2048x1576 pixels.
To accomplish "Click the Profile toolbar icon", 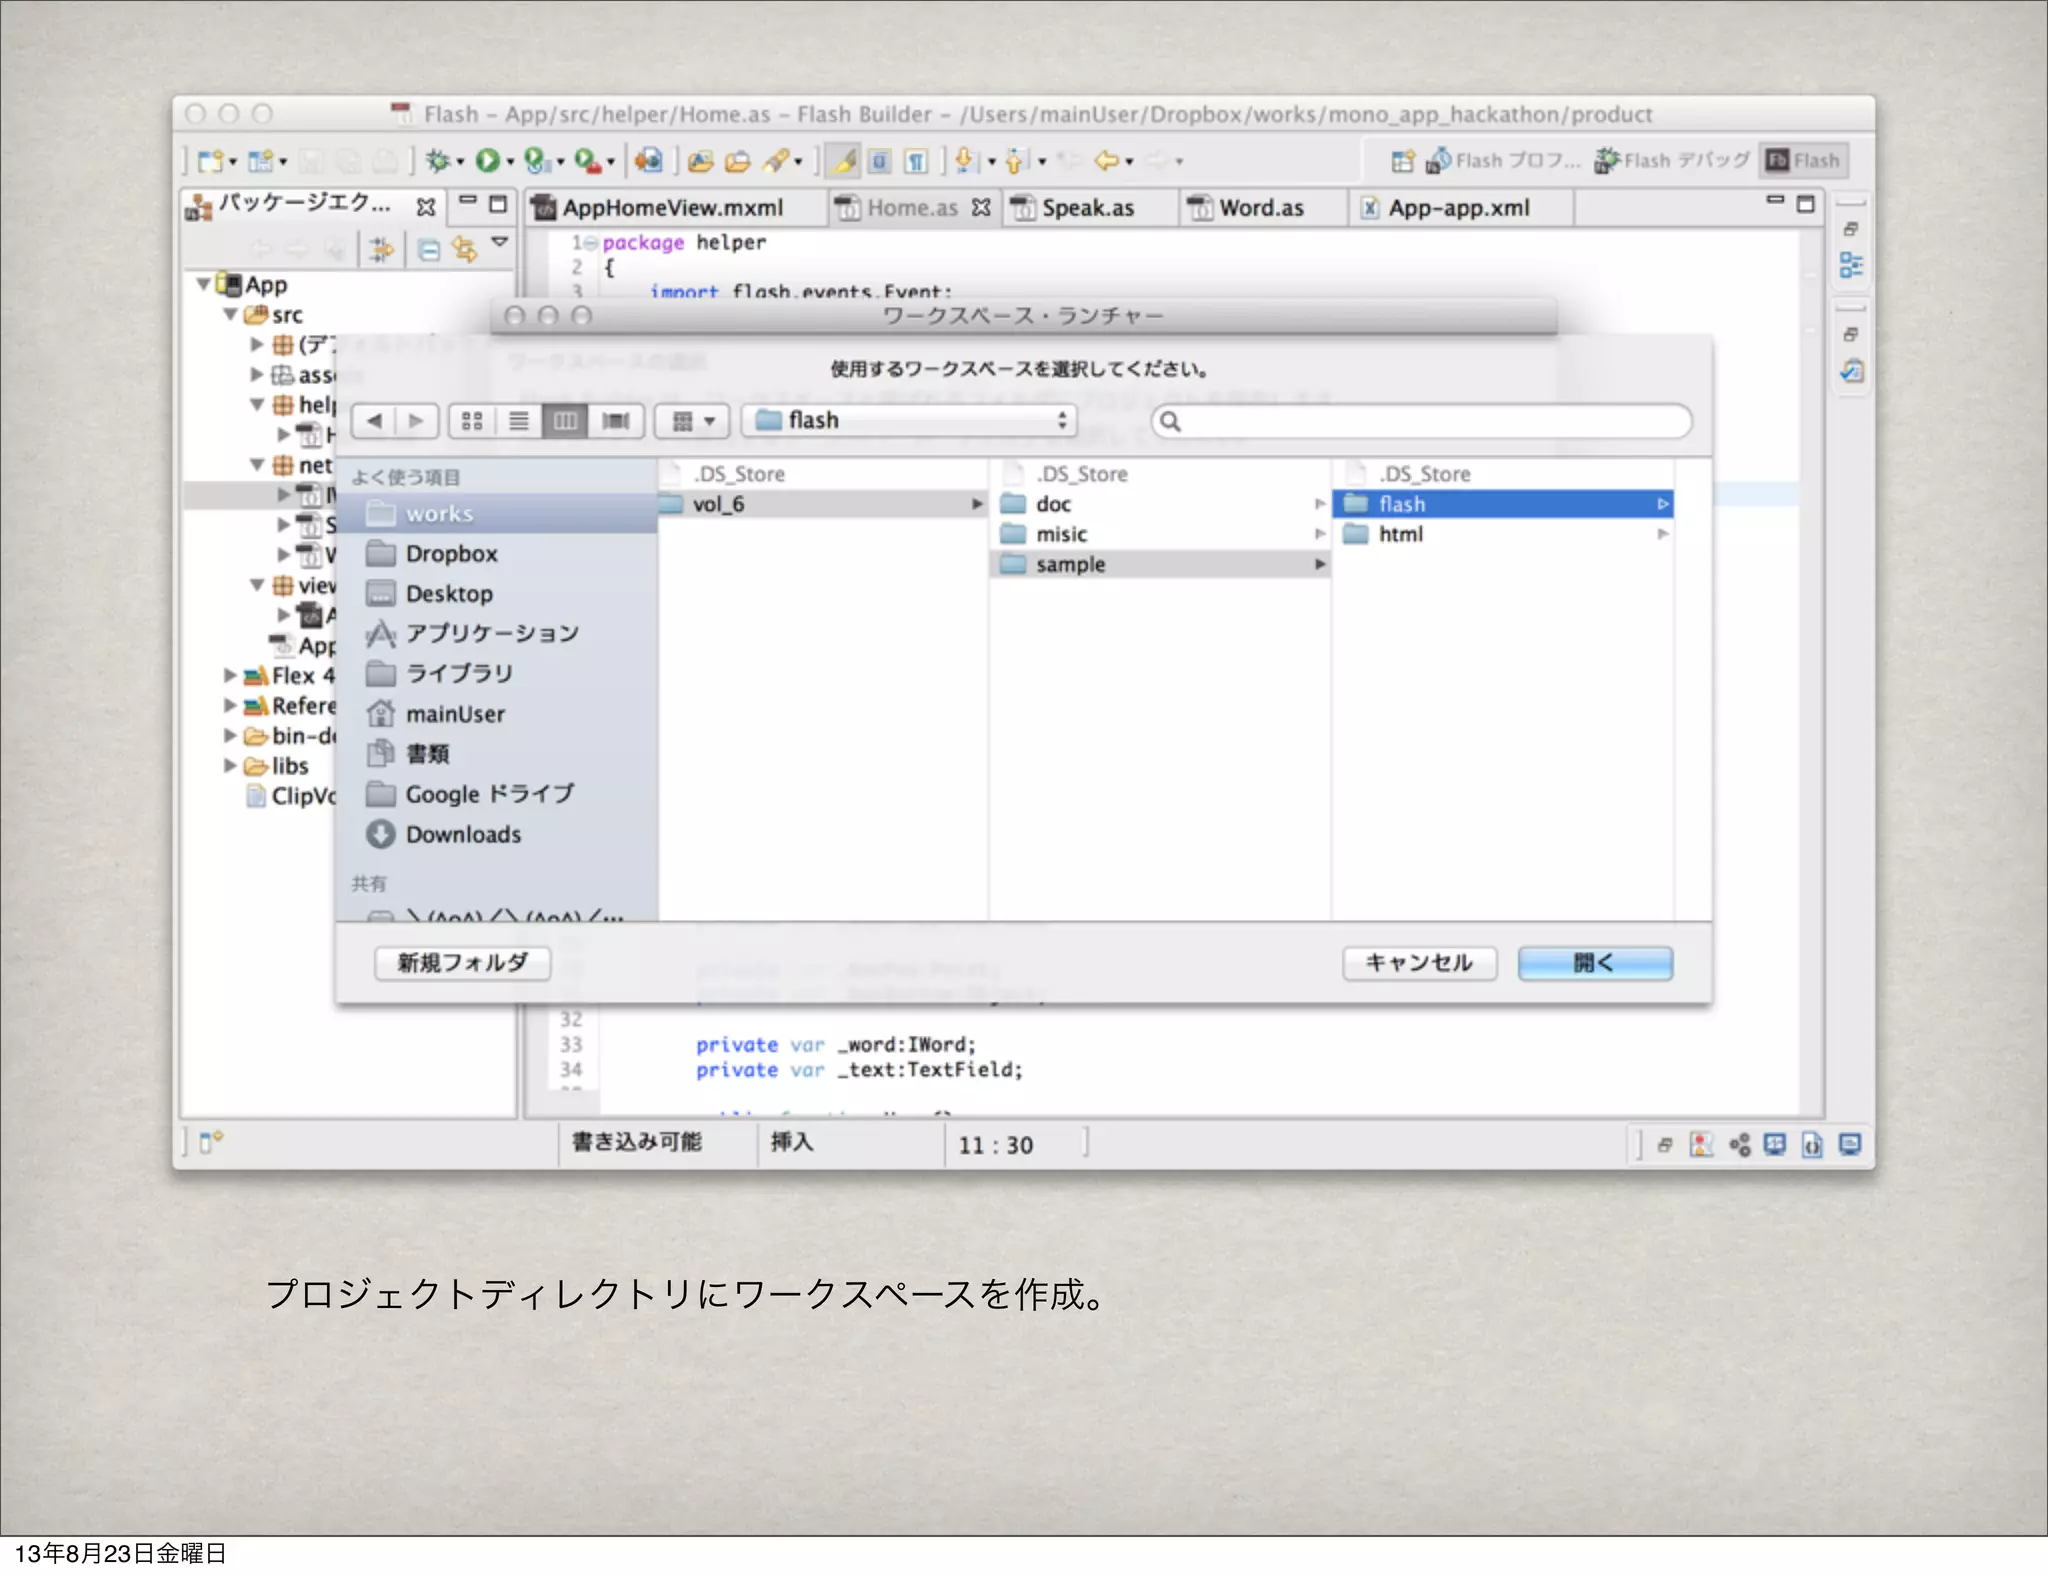I will (536, 161).
